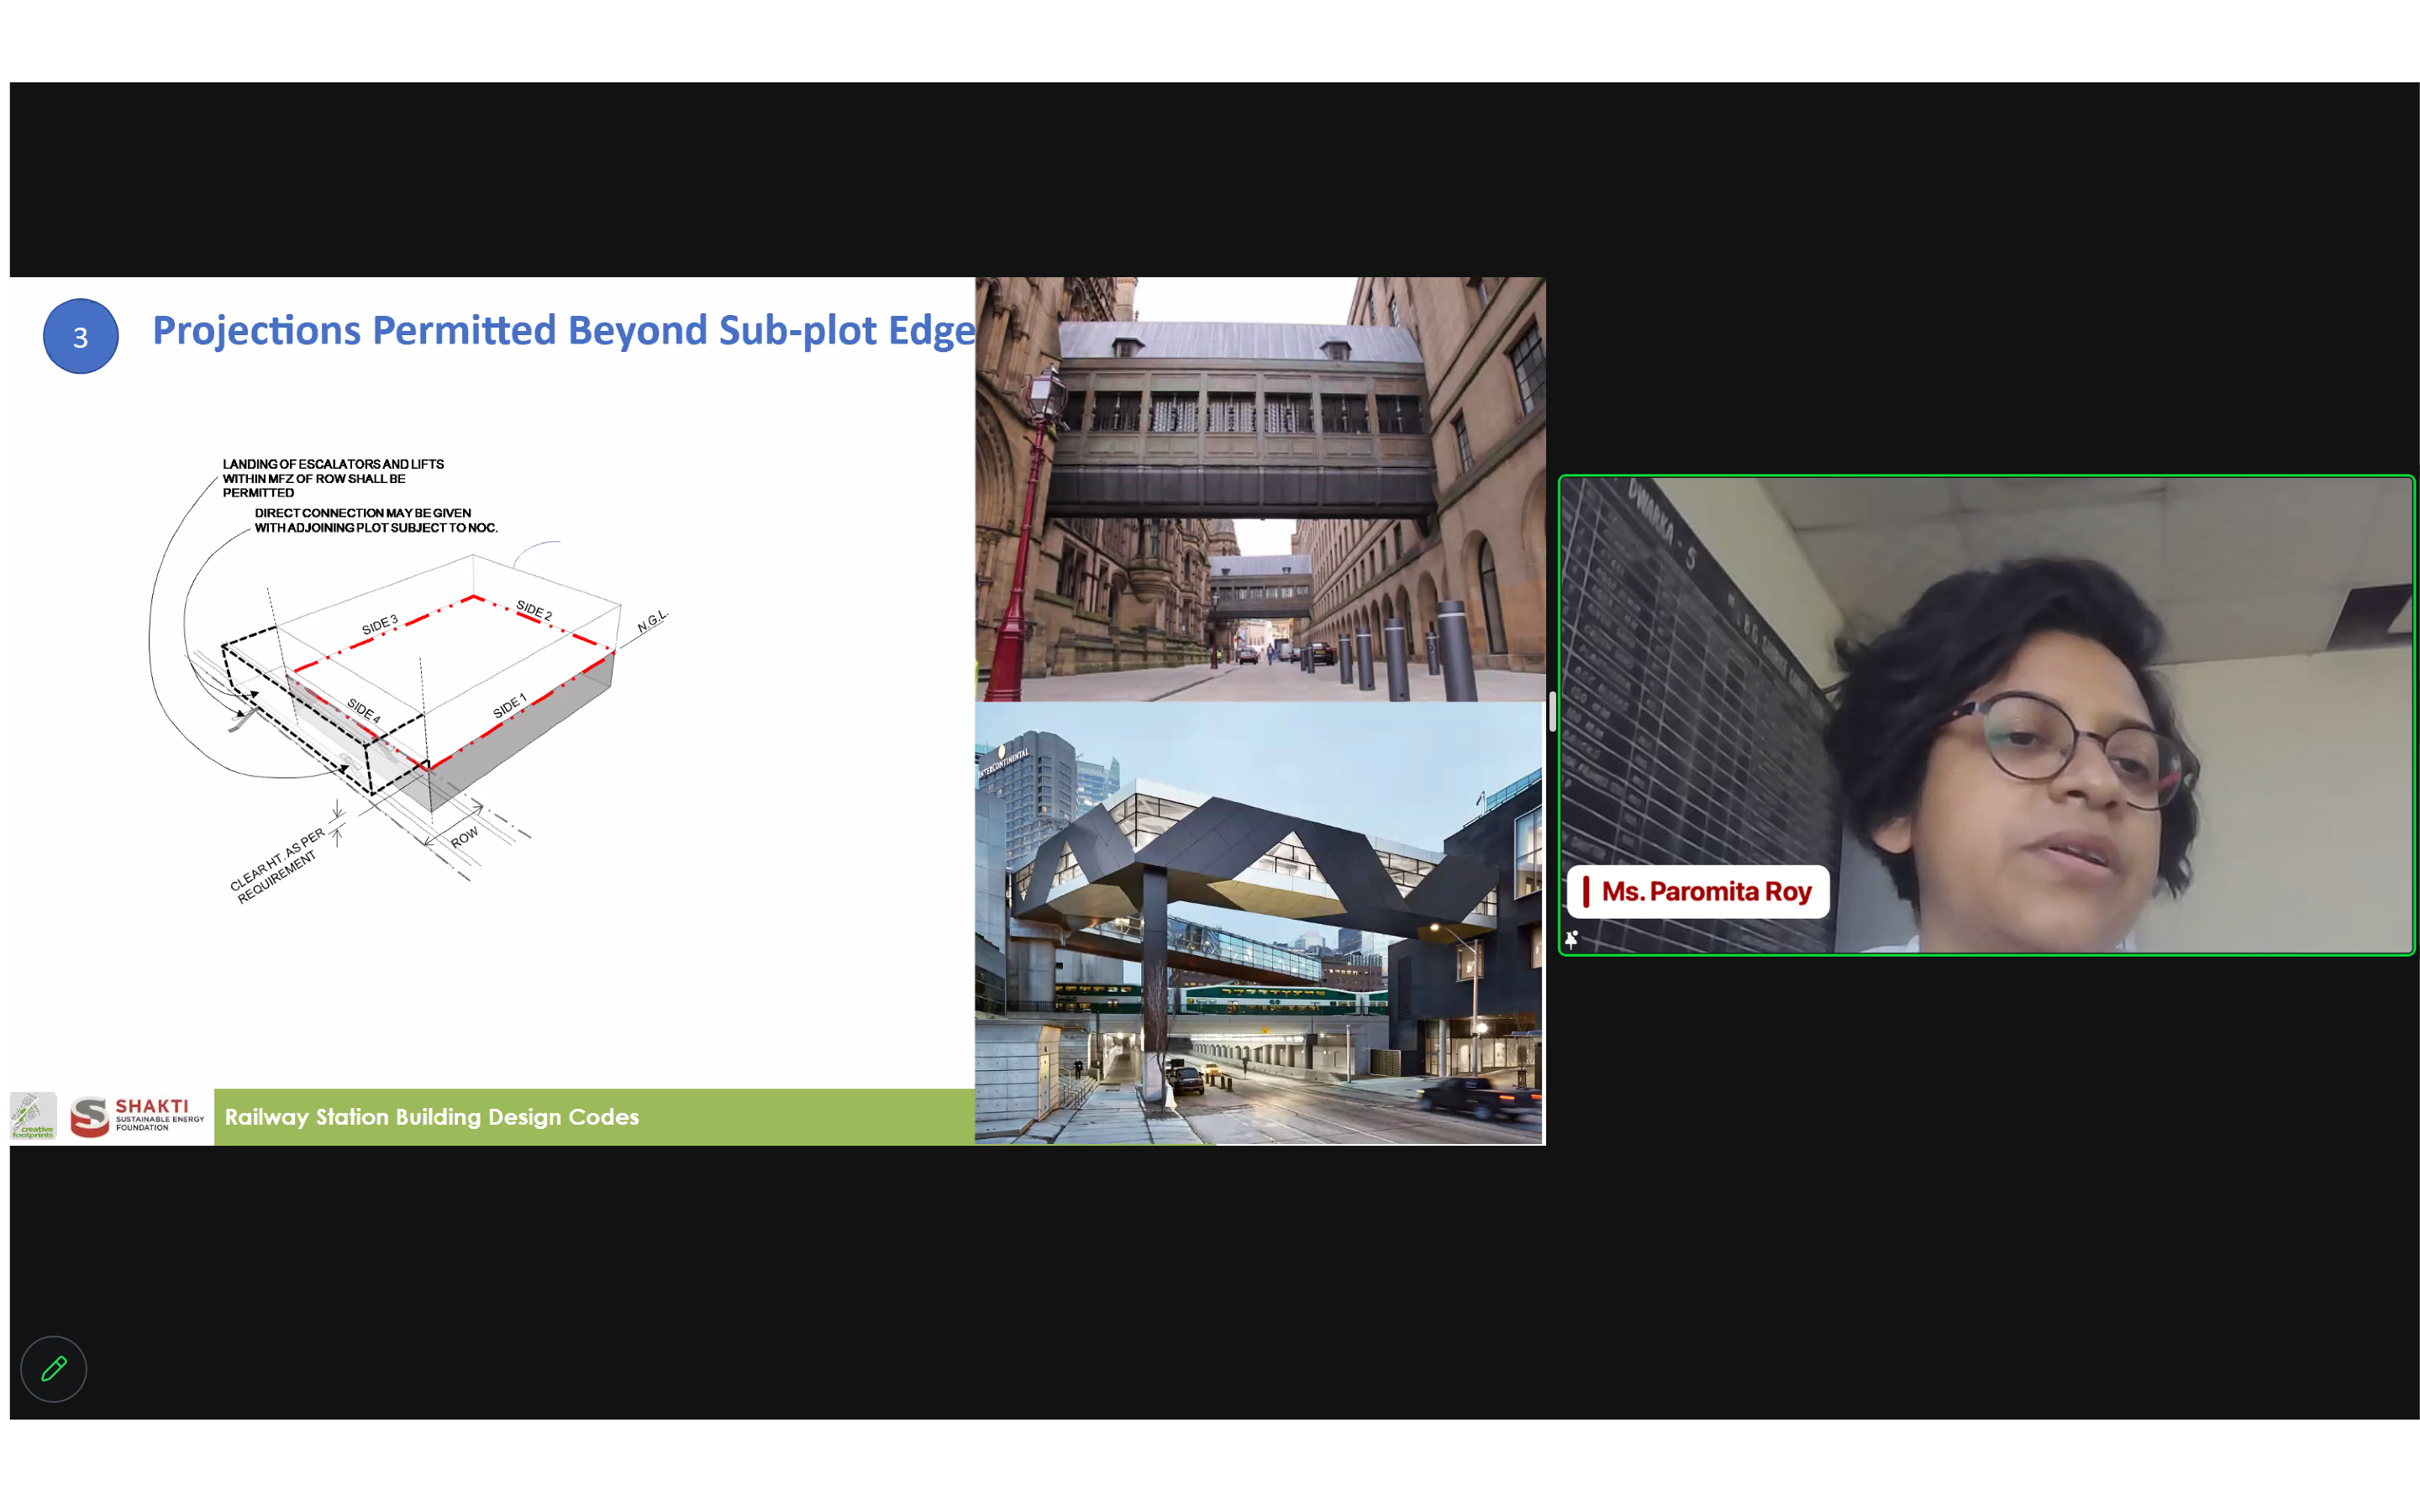Click the SIDE 3 label in diagram
Screen dimensions: 2420x1512
tap(380, 625)
